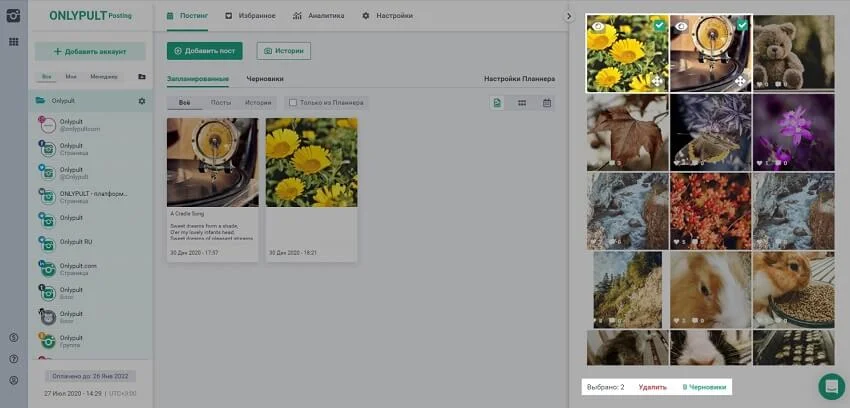Switch to grid view icon

(522, 103)
